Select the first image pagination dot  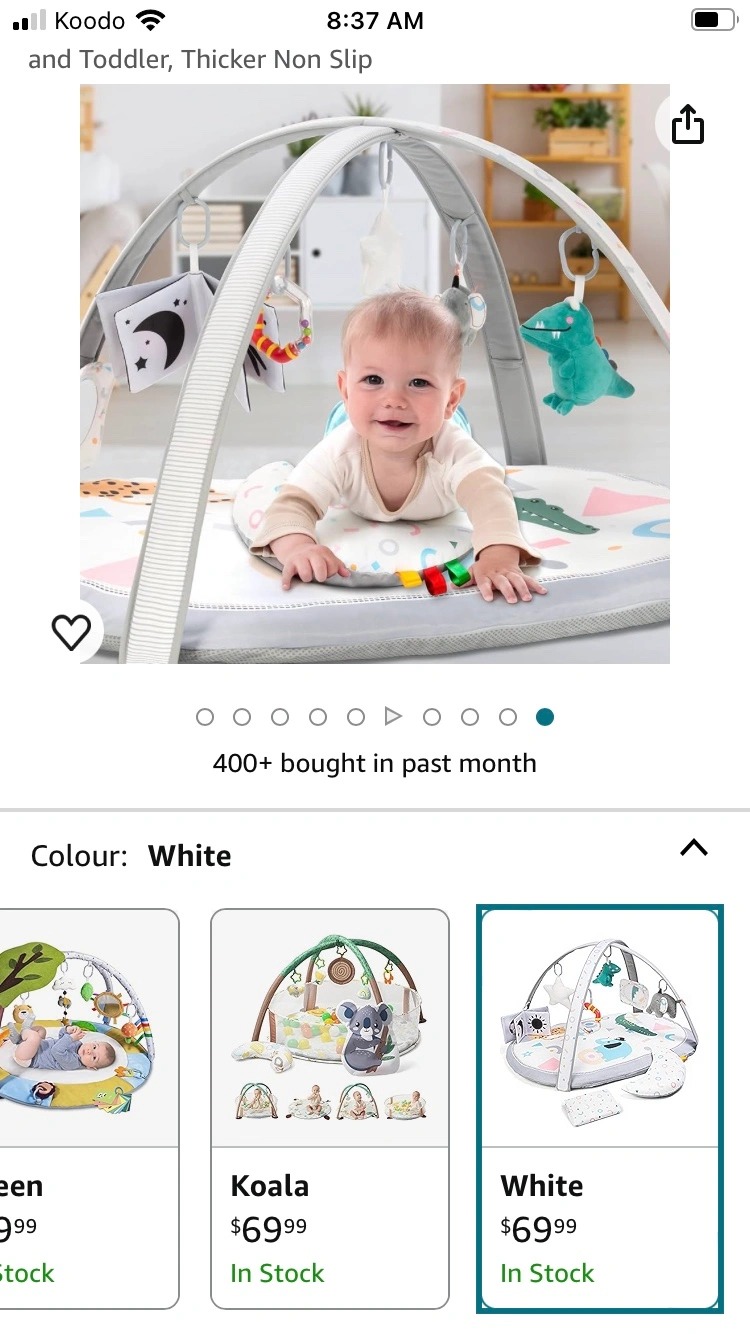(205, 717)
